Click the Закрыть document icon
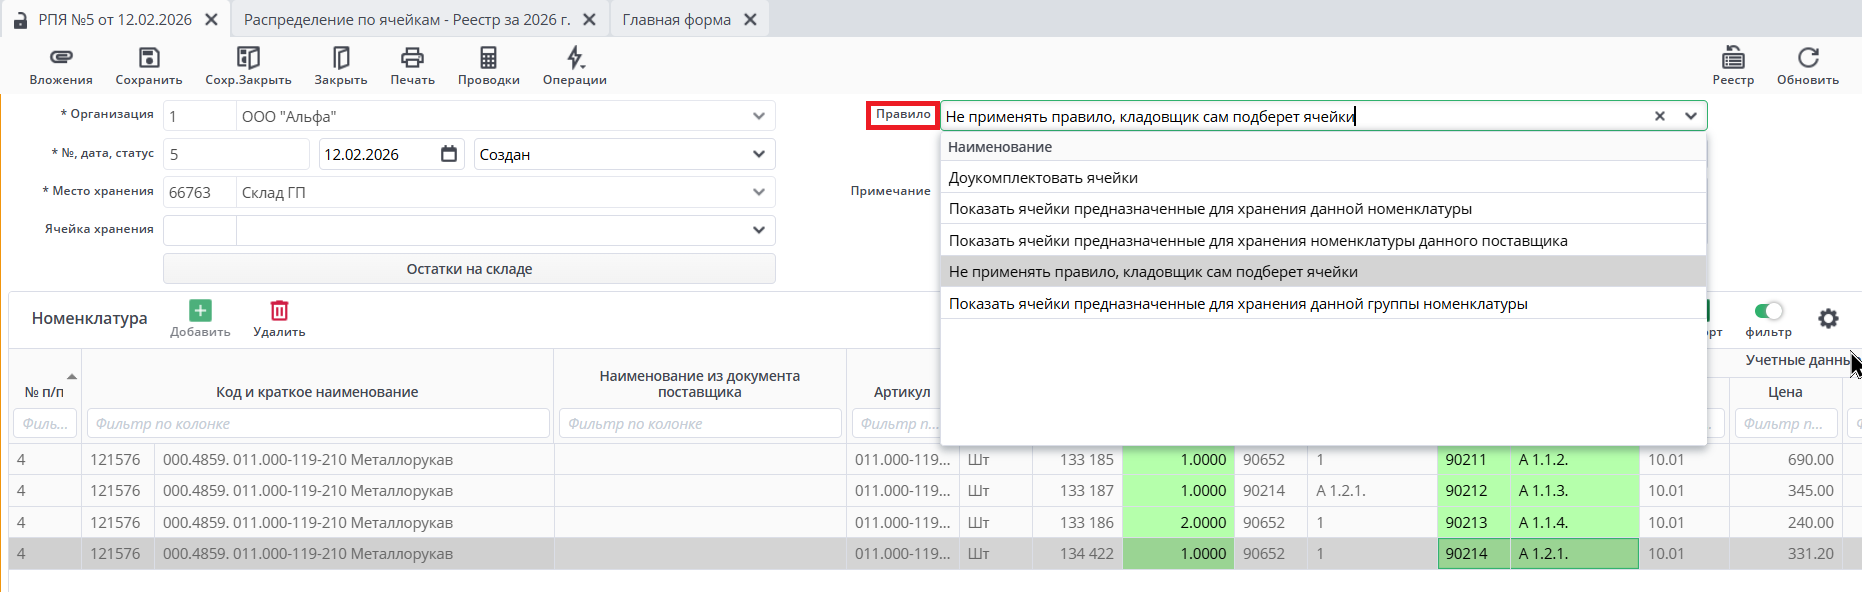Viewport: 1862px width, 592px height. tap(341, 58)
